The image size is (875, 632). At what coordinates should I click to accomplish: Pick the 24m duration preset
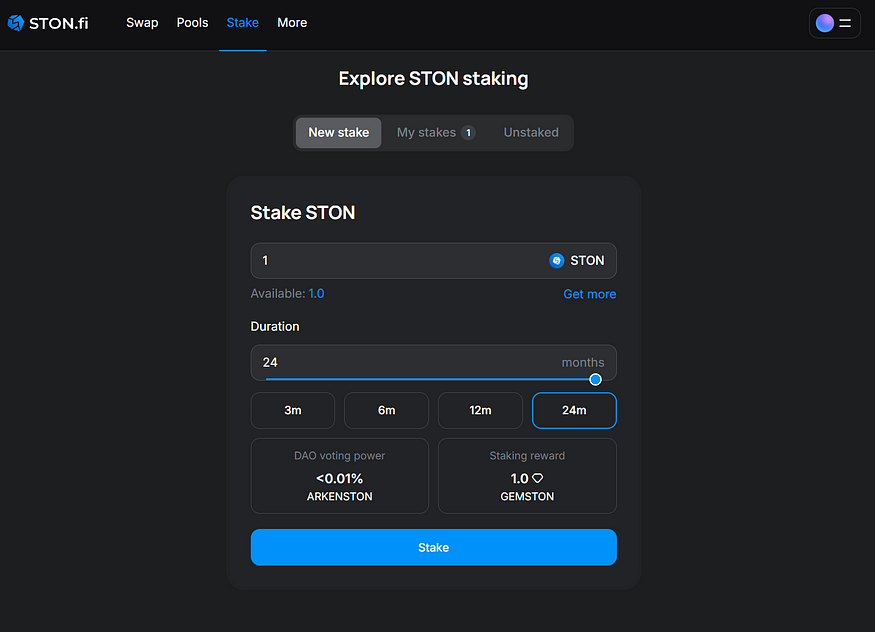(x=574, y=411)
